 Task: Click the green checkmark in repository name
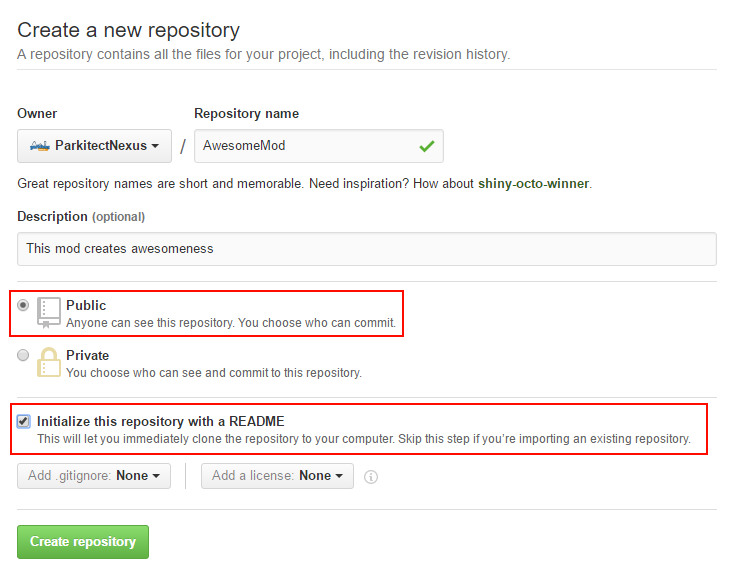click(426, 146)
